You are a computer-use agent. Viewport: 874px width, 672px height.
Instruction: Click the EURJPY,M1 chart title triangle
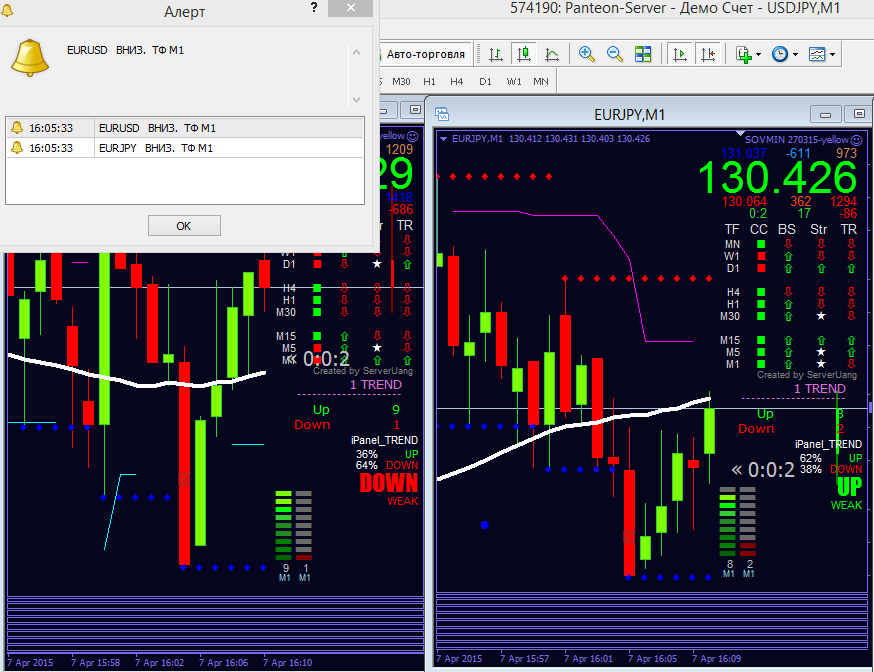click(444, 139)
